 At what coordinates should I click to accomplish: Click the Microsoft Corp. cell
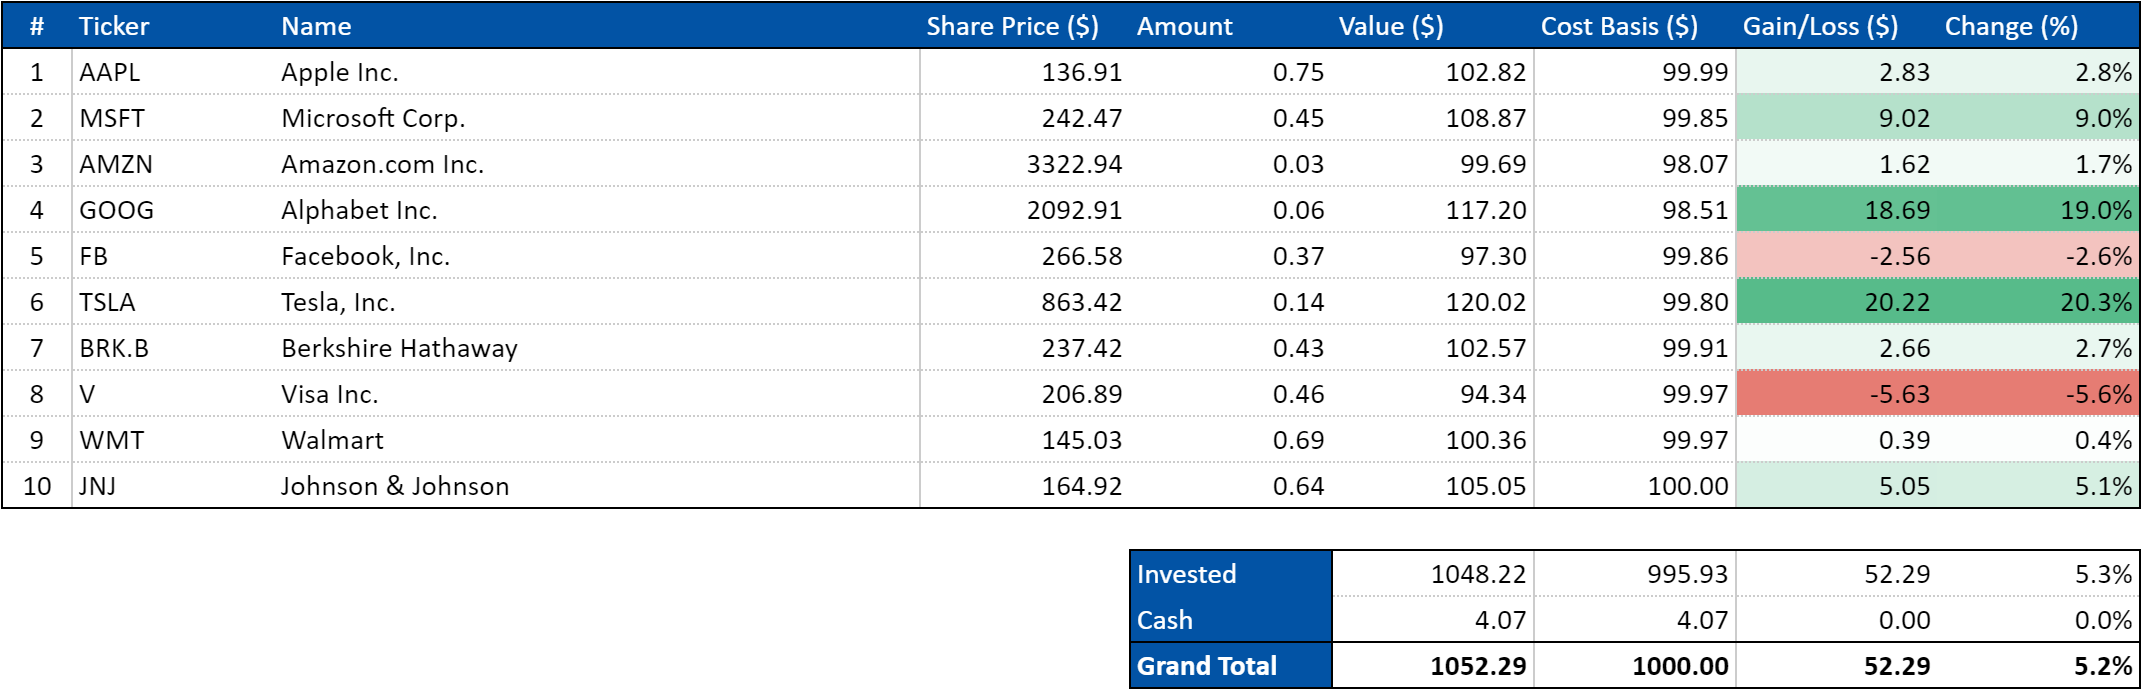point(597,118)
